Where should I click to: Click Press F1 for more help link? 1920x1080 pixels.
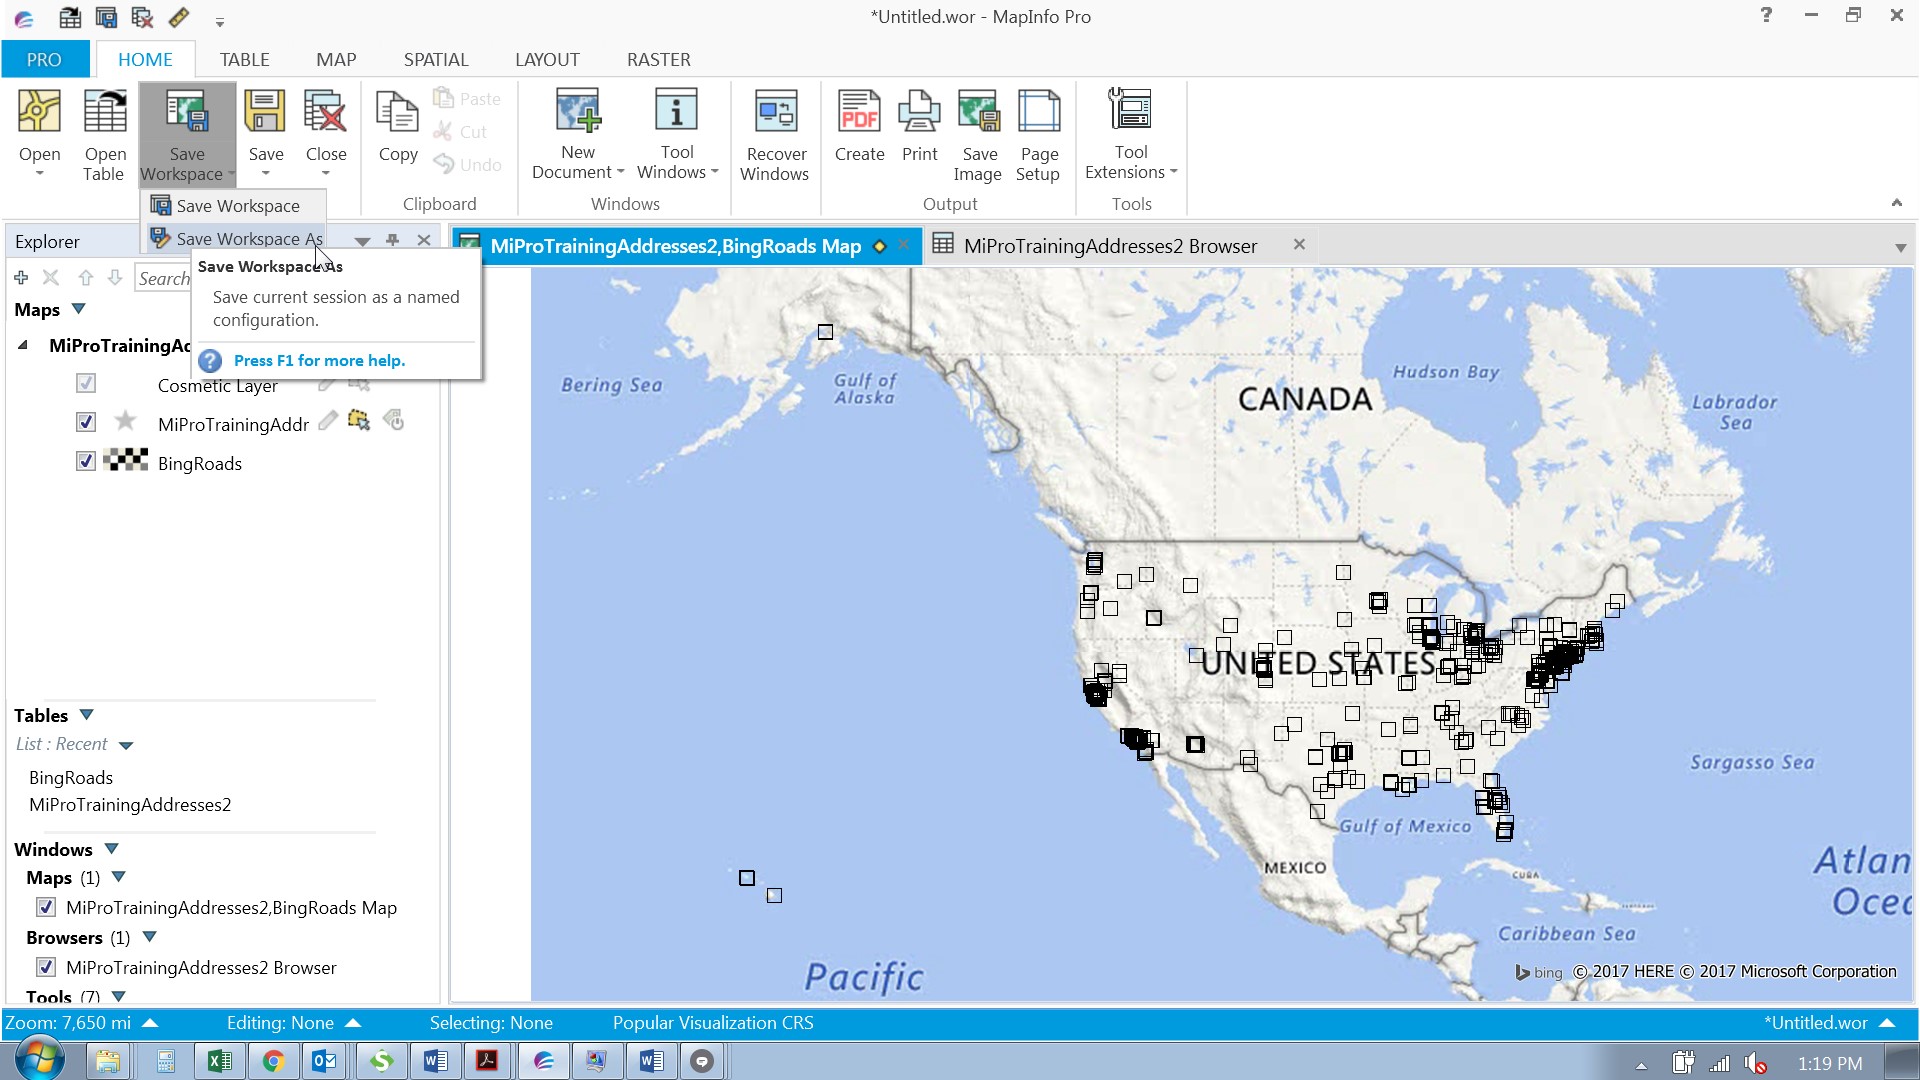[319, 360]
